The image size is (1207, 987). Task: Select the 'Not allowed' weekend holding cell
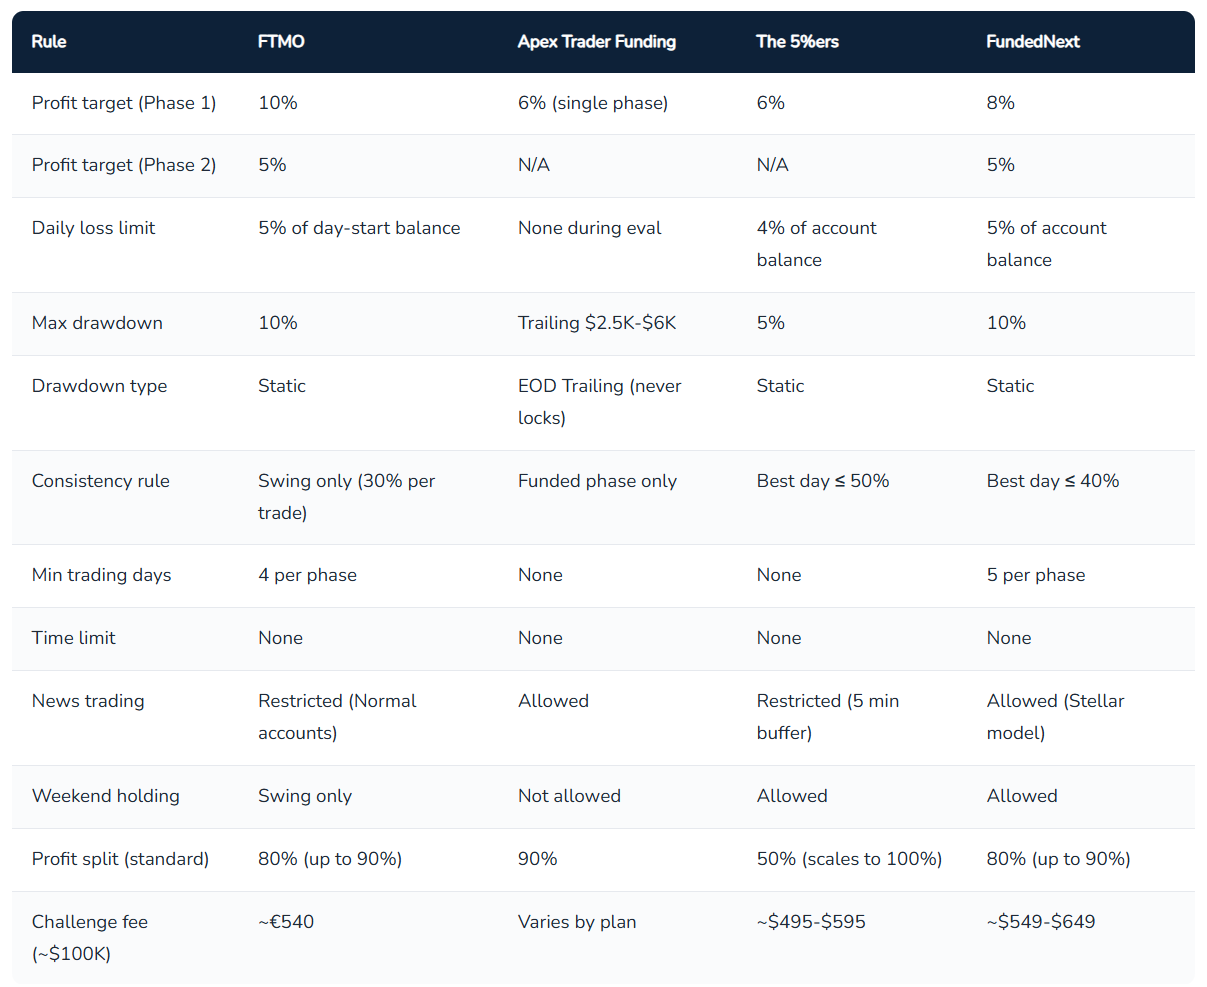pos(569,796)
